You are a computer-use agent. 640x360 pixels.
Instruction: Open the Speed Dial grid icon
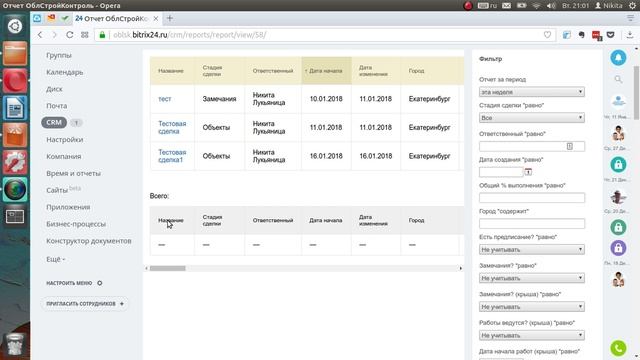point(84,35)
